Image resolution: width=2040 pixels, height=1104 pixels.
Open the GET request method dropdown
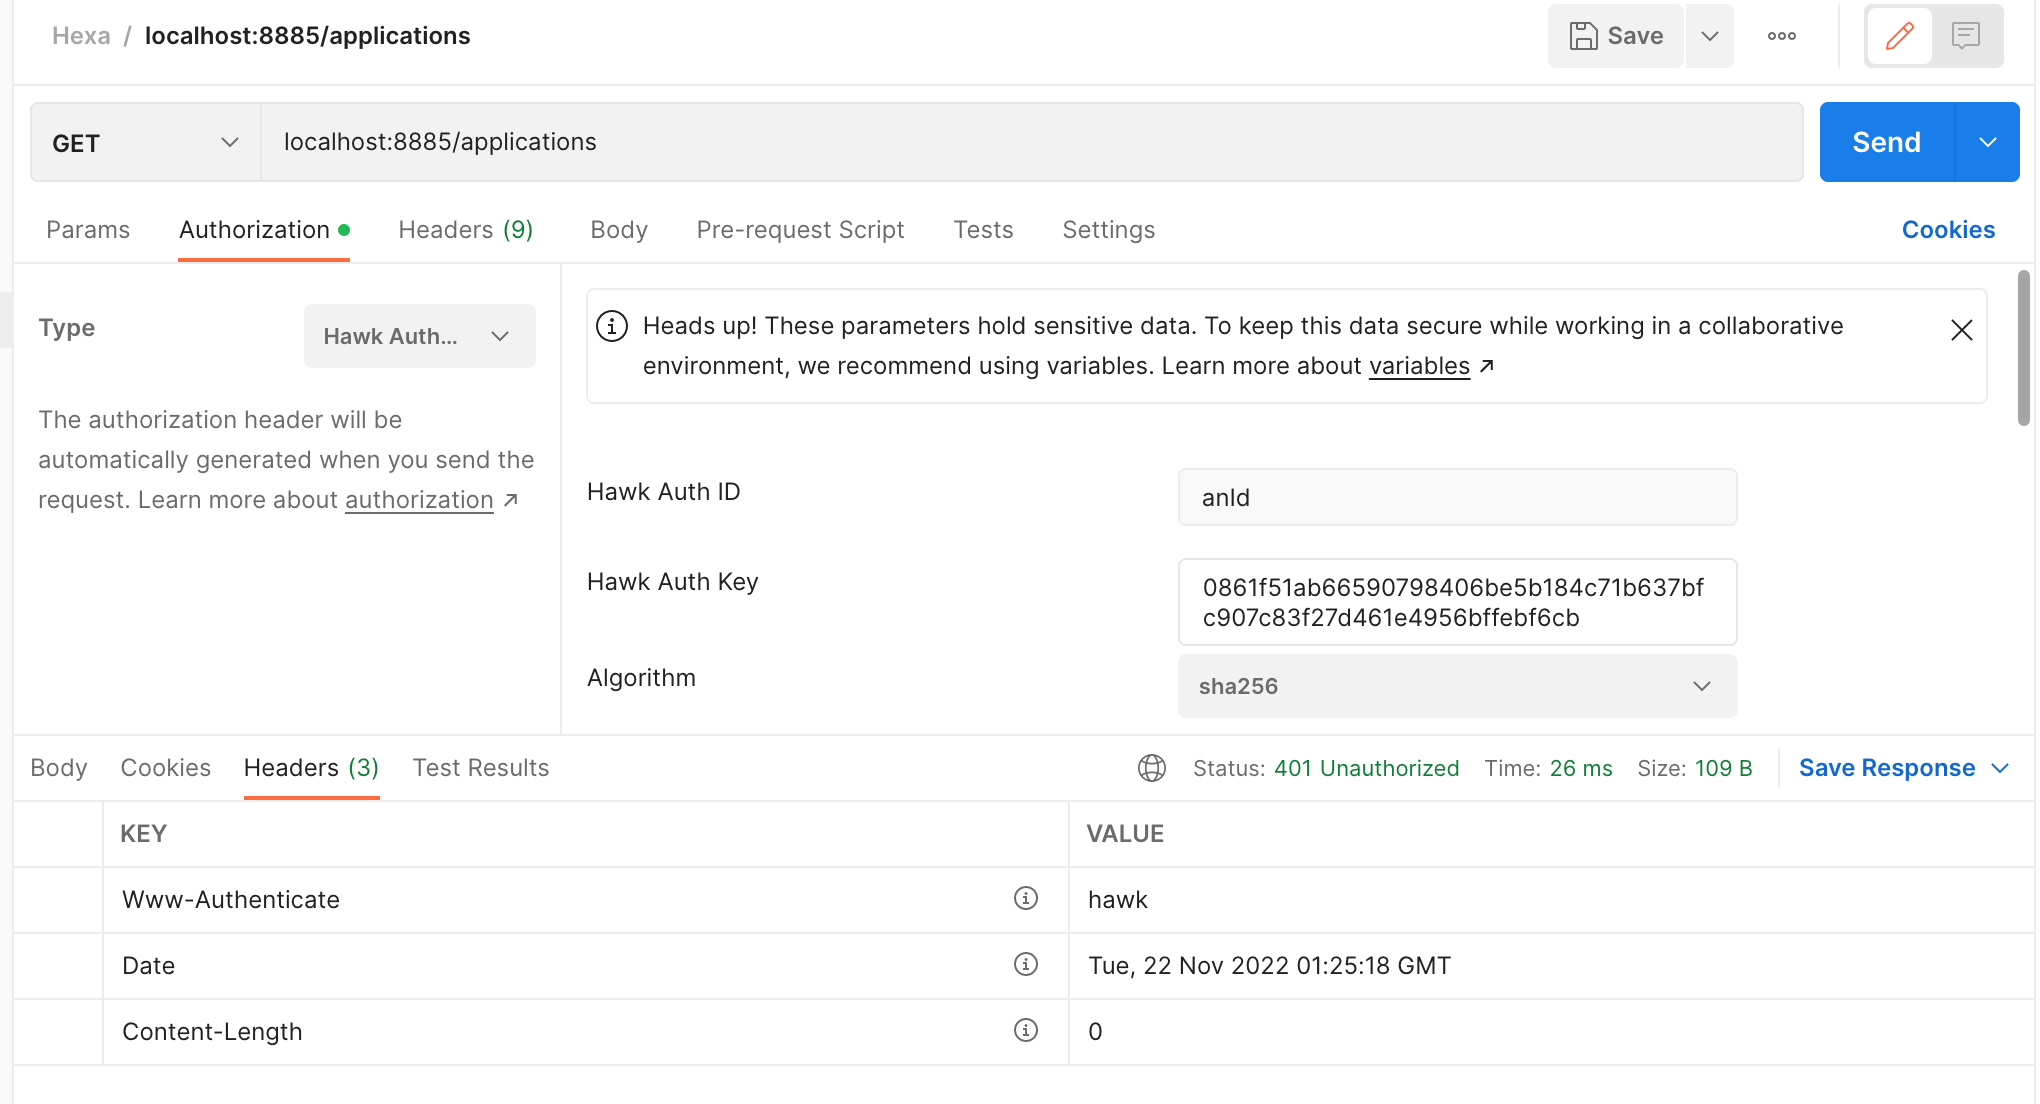point(143,142)
